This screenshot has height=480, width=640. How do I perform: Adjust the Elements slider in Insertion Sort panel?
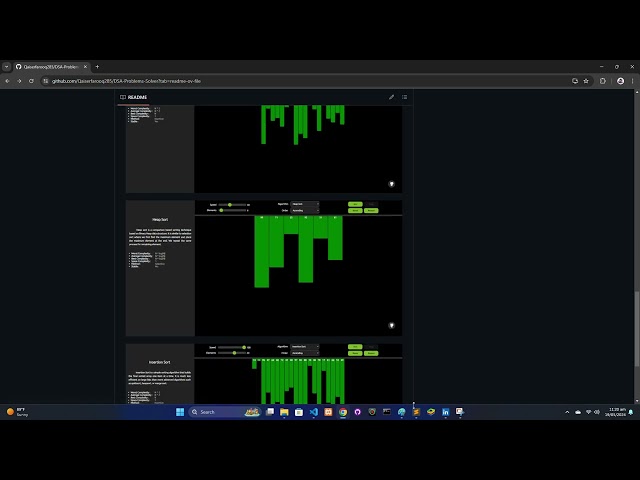point(232,353)
